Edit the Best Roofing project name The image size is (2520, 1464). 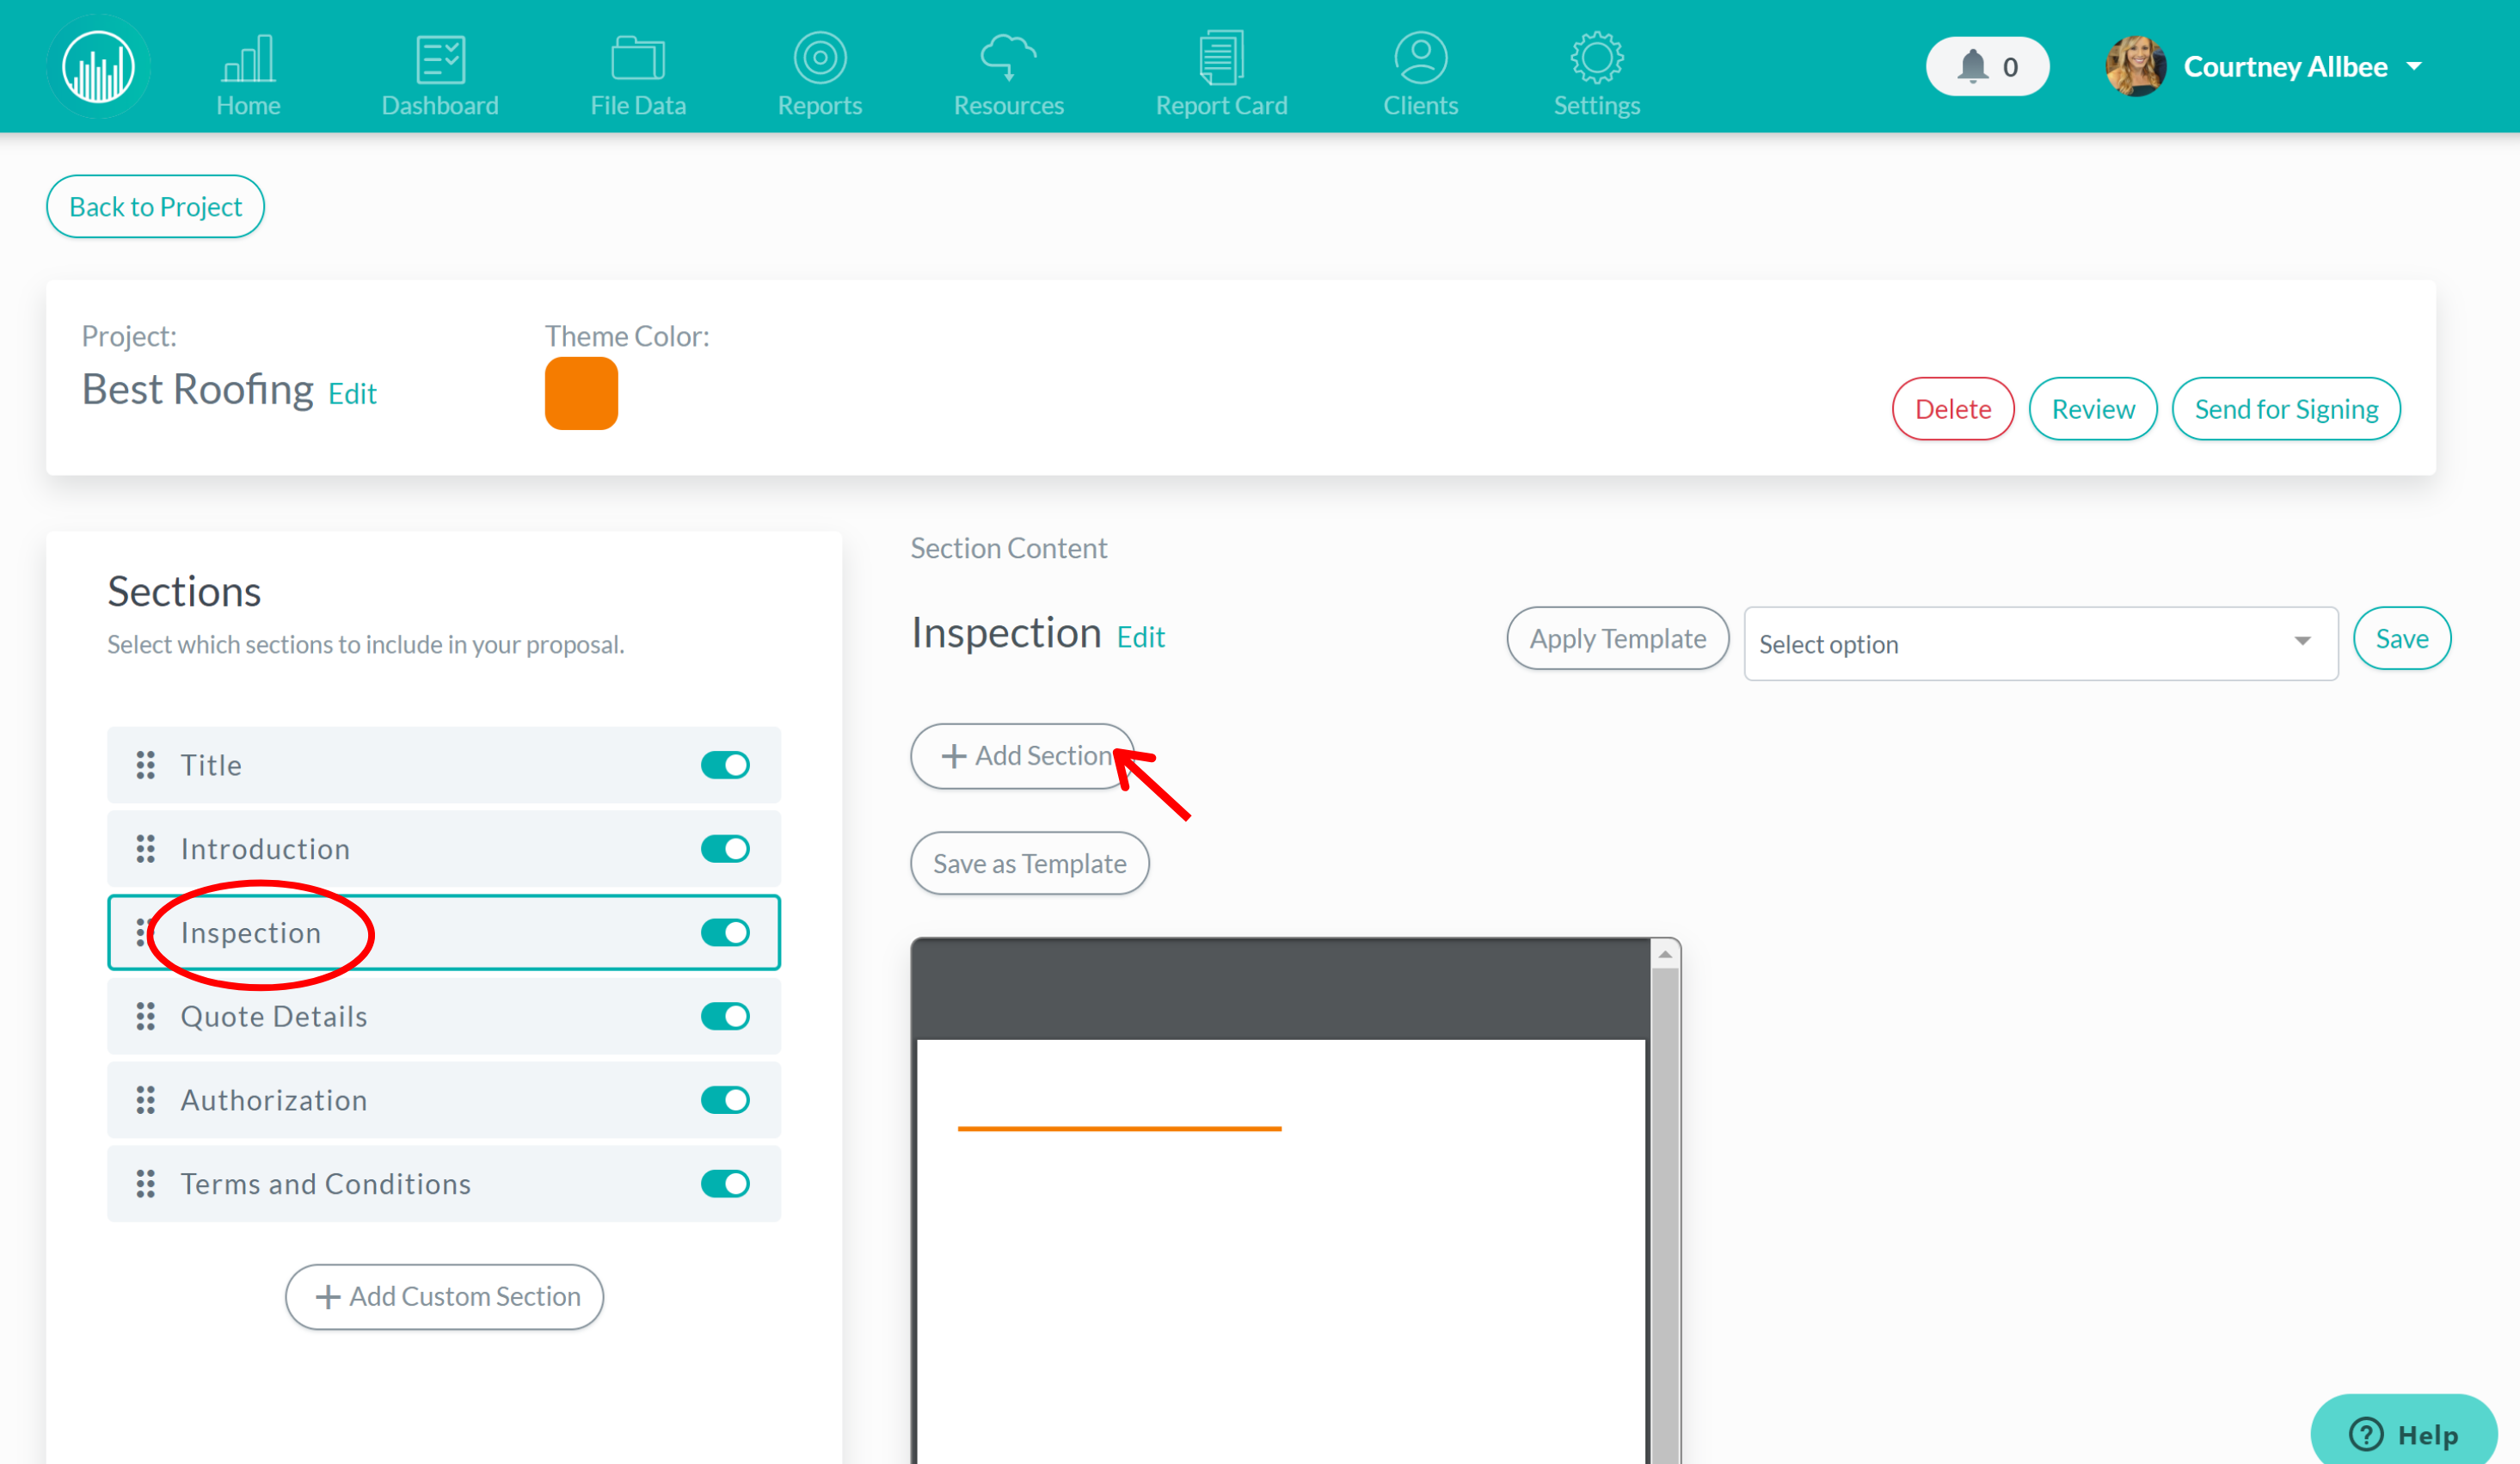point(352,394)
